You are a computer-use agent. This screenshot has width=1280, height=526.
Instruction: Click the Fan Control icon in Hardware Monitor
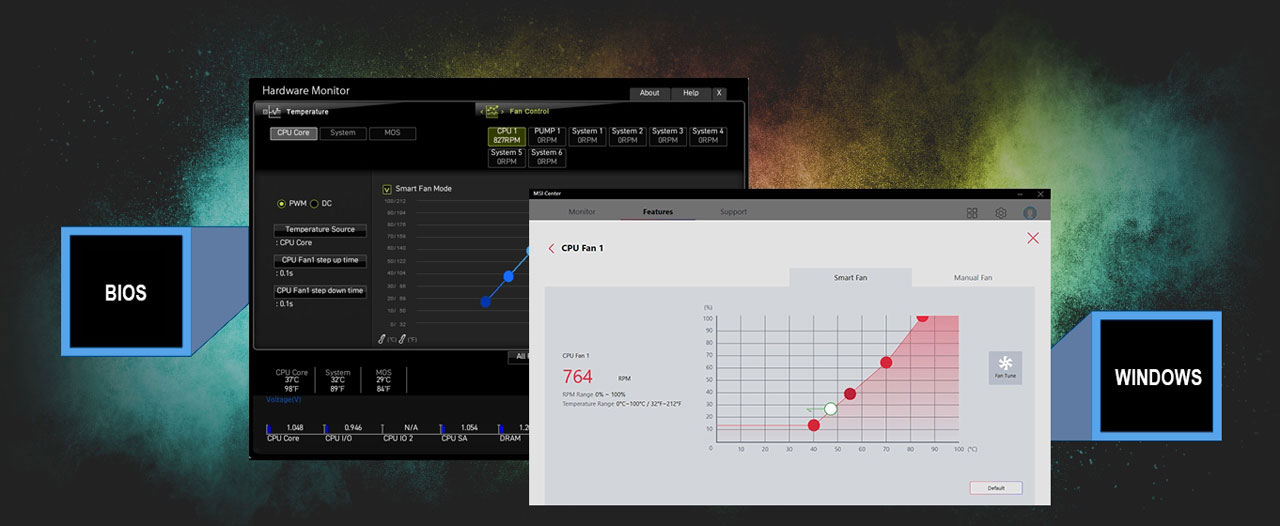tap(493, 112)
